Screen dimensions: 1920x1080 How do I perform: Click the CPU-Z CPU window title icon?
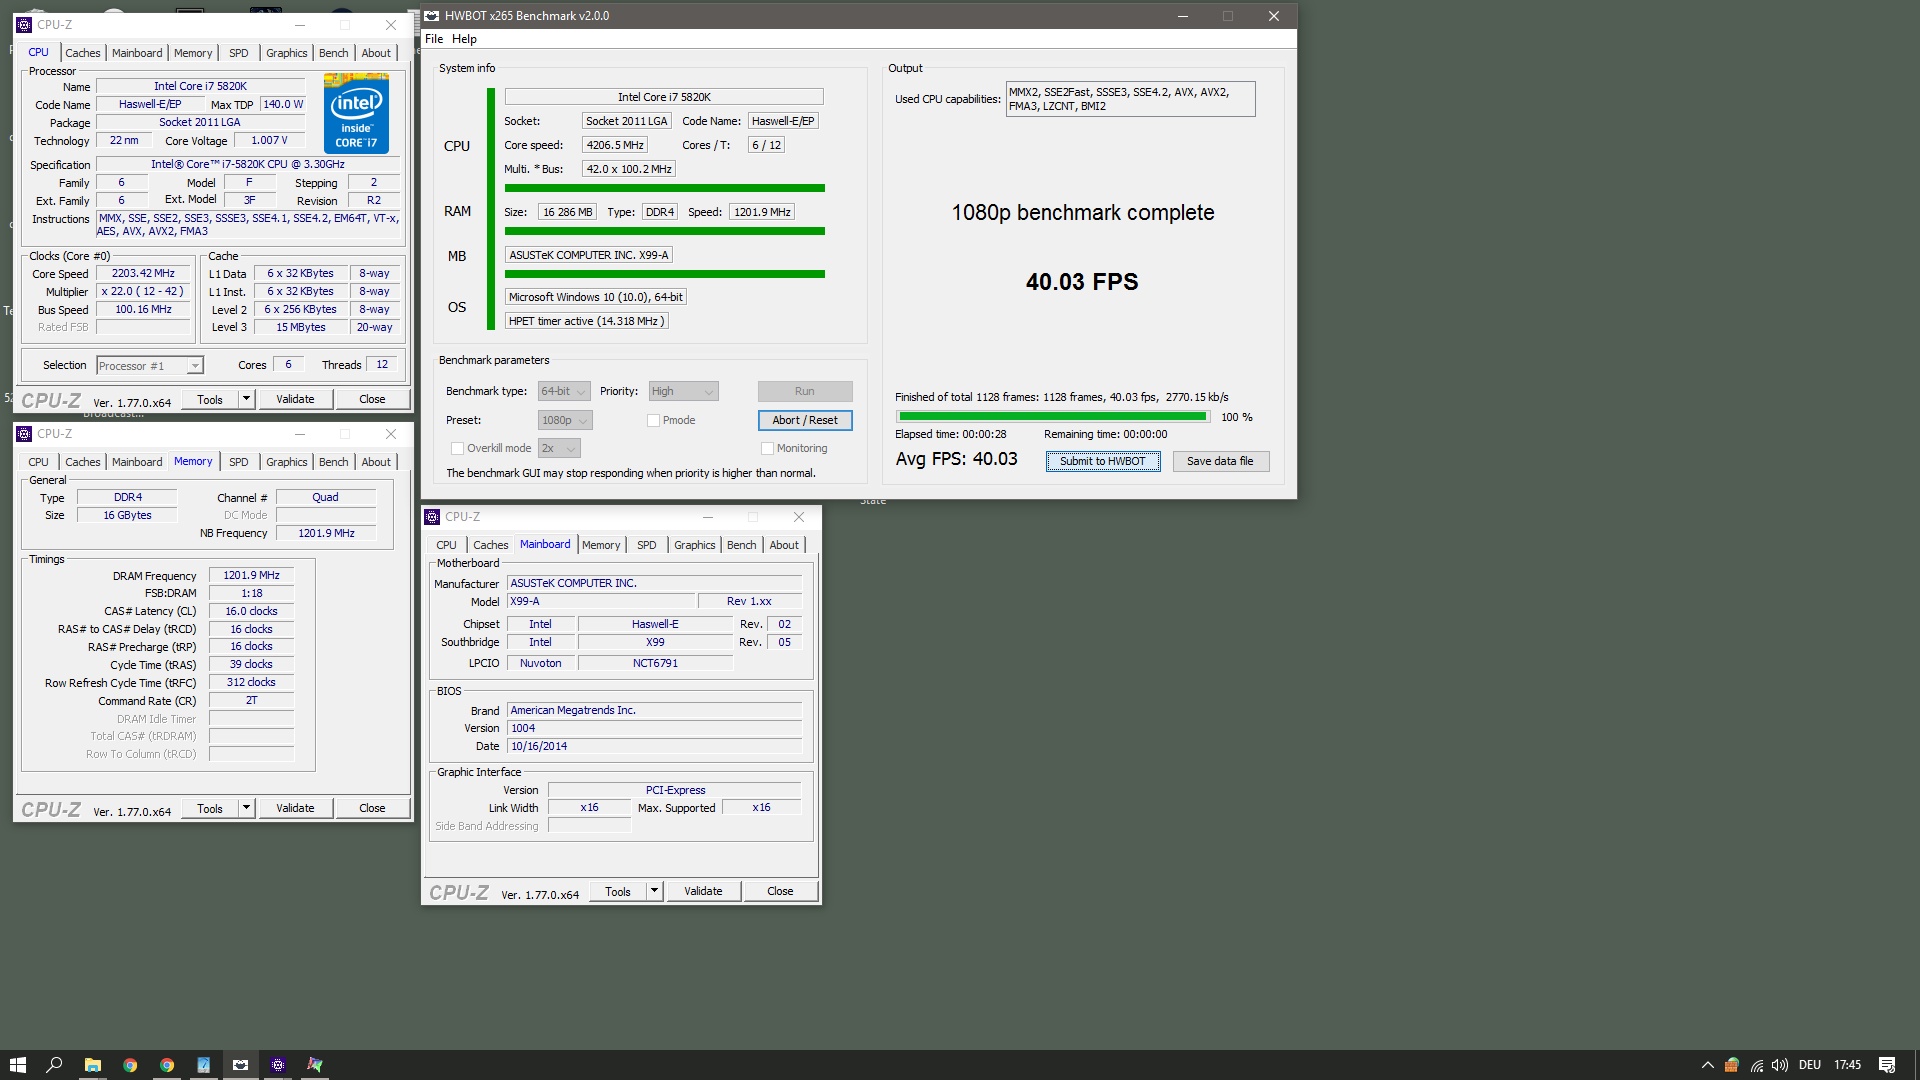click(x=24, y=25)
